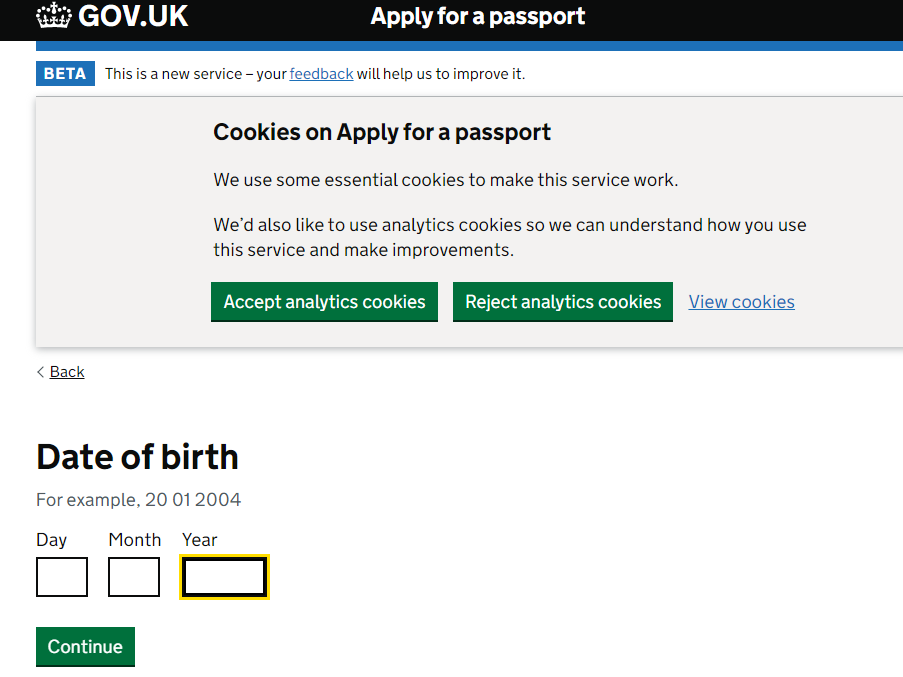
Task: Open the feedback link in the beta banner
Action: [x=321, y=74]
